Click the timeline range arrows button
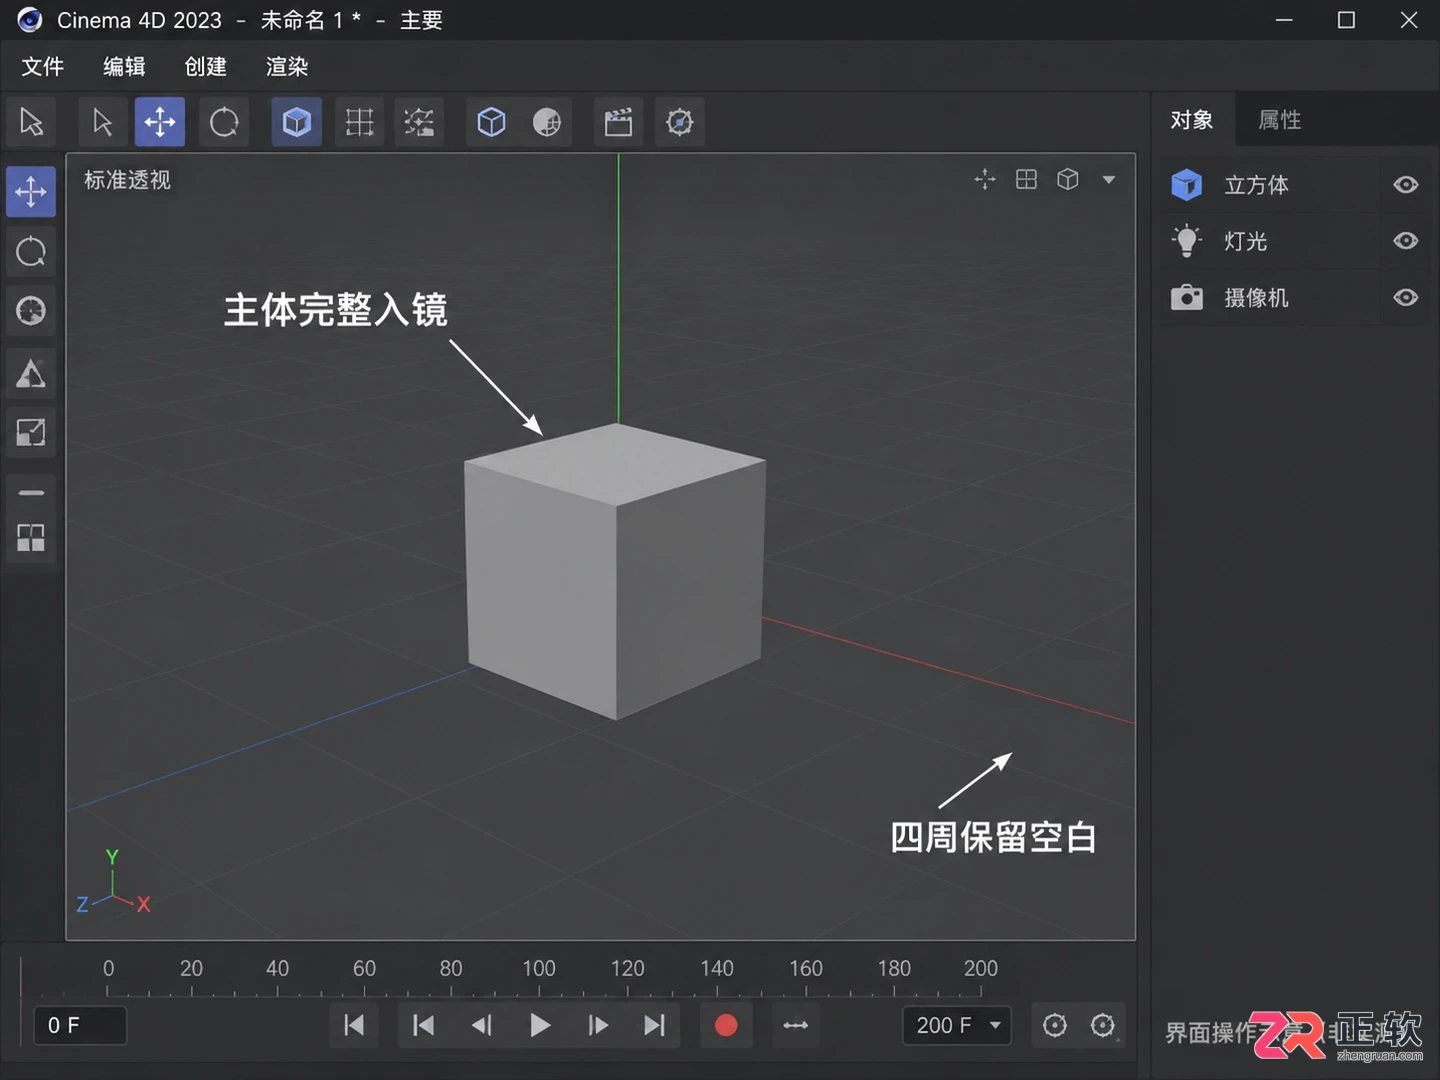1440x1080 pixels. pos(796,1025)
